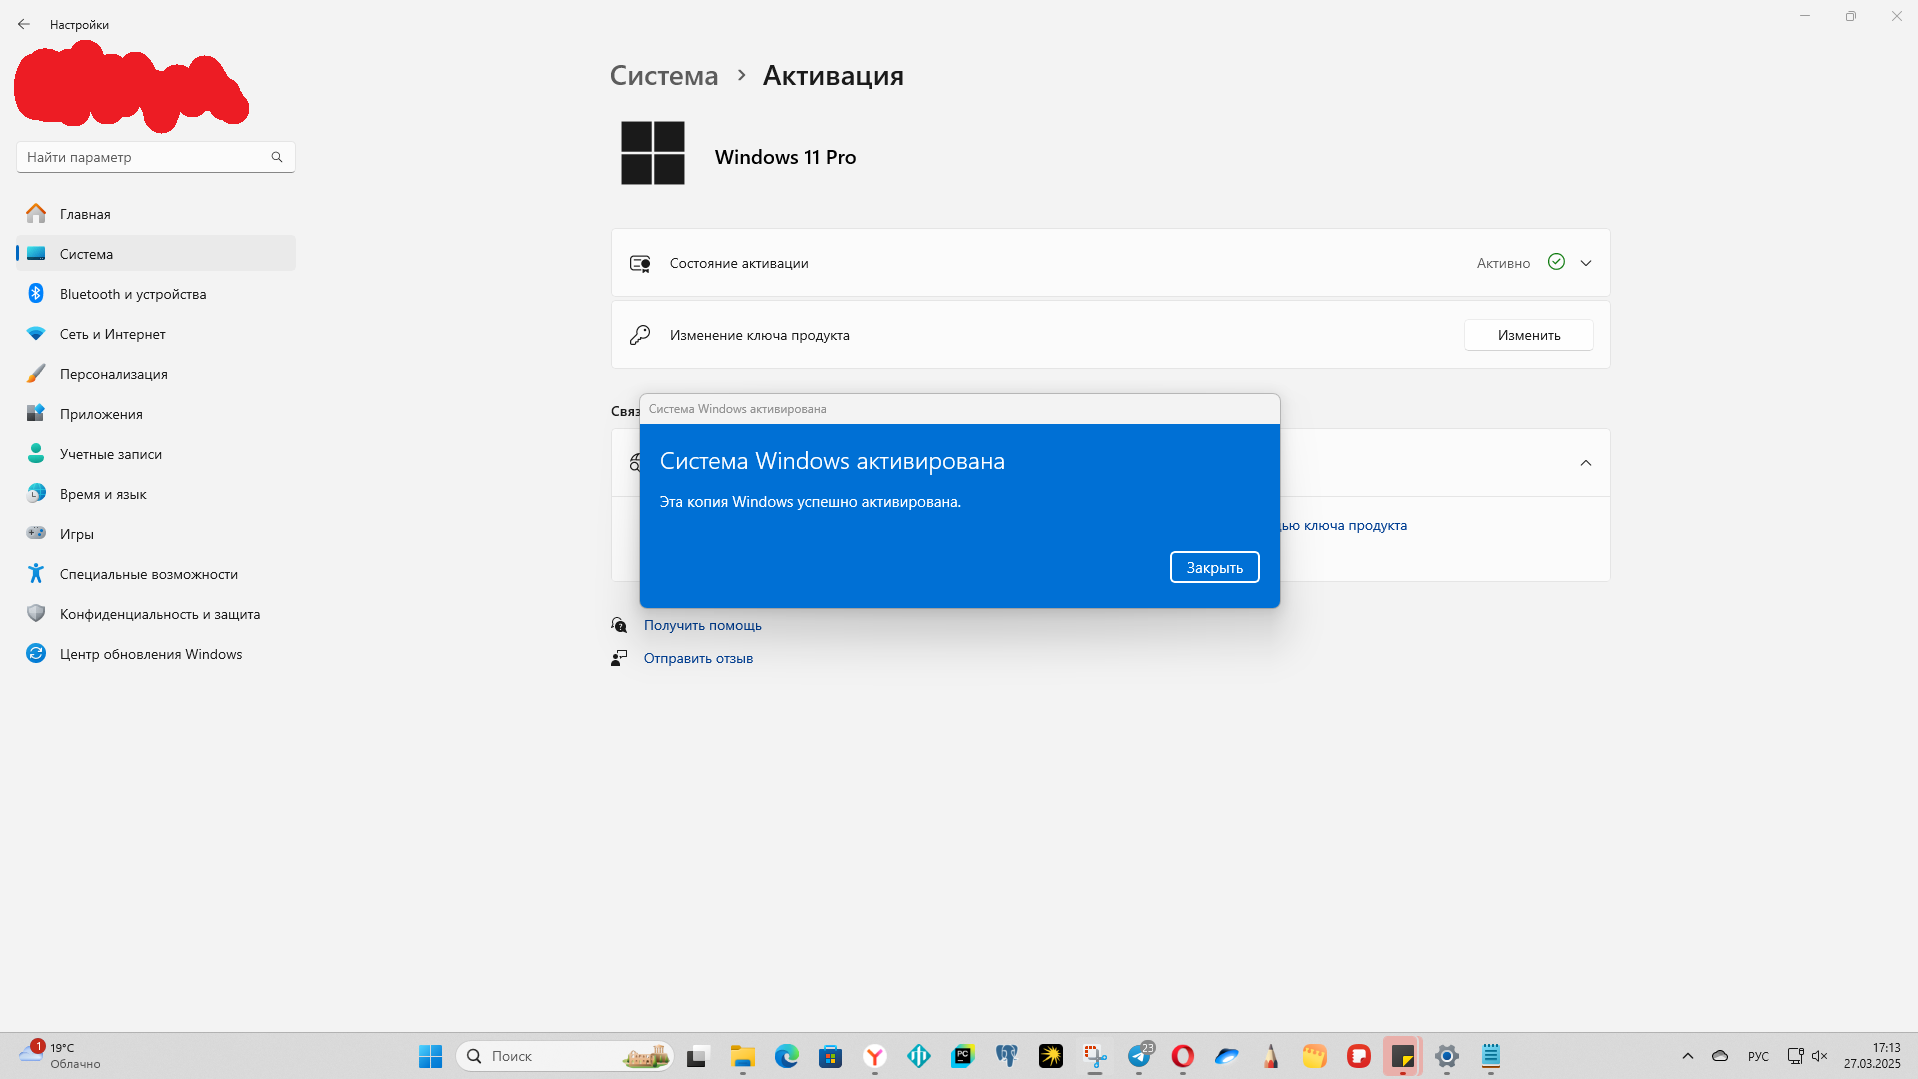This screenshot has height=1079, width=1918.
Task: Open Время и язык settings
Action: (x=156, y=494)
